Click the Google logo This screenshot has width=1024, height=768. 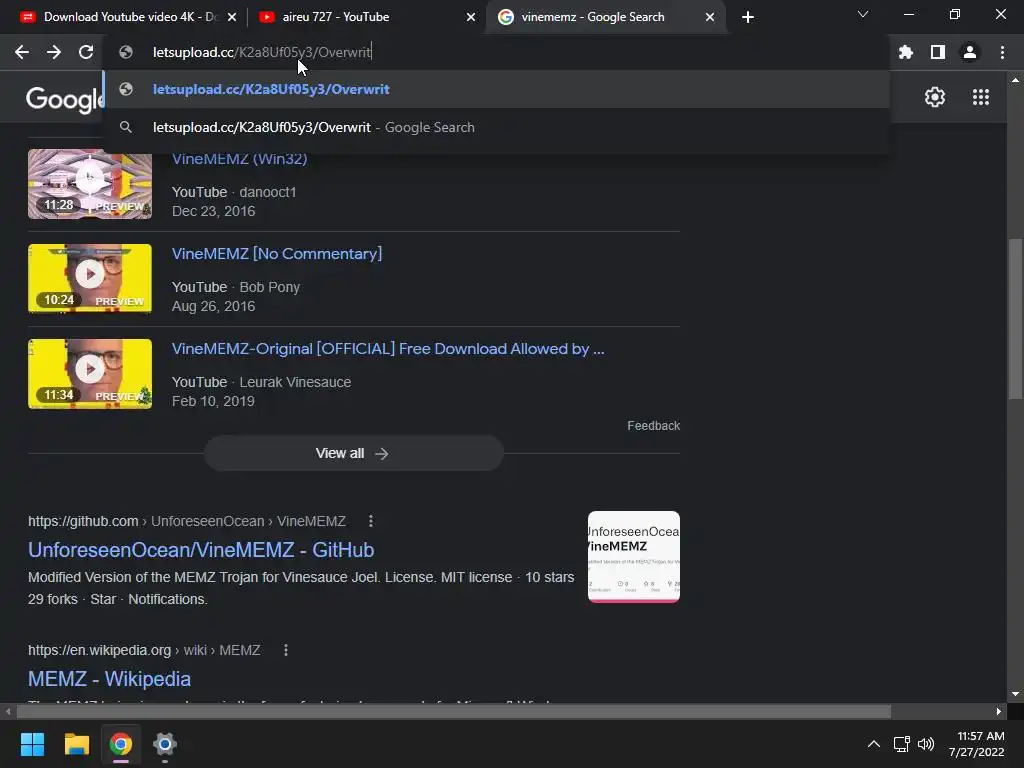[x=64, y=99]
